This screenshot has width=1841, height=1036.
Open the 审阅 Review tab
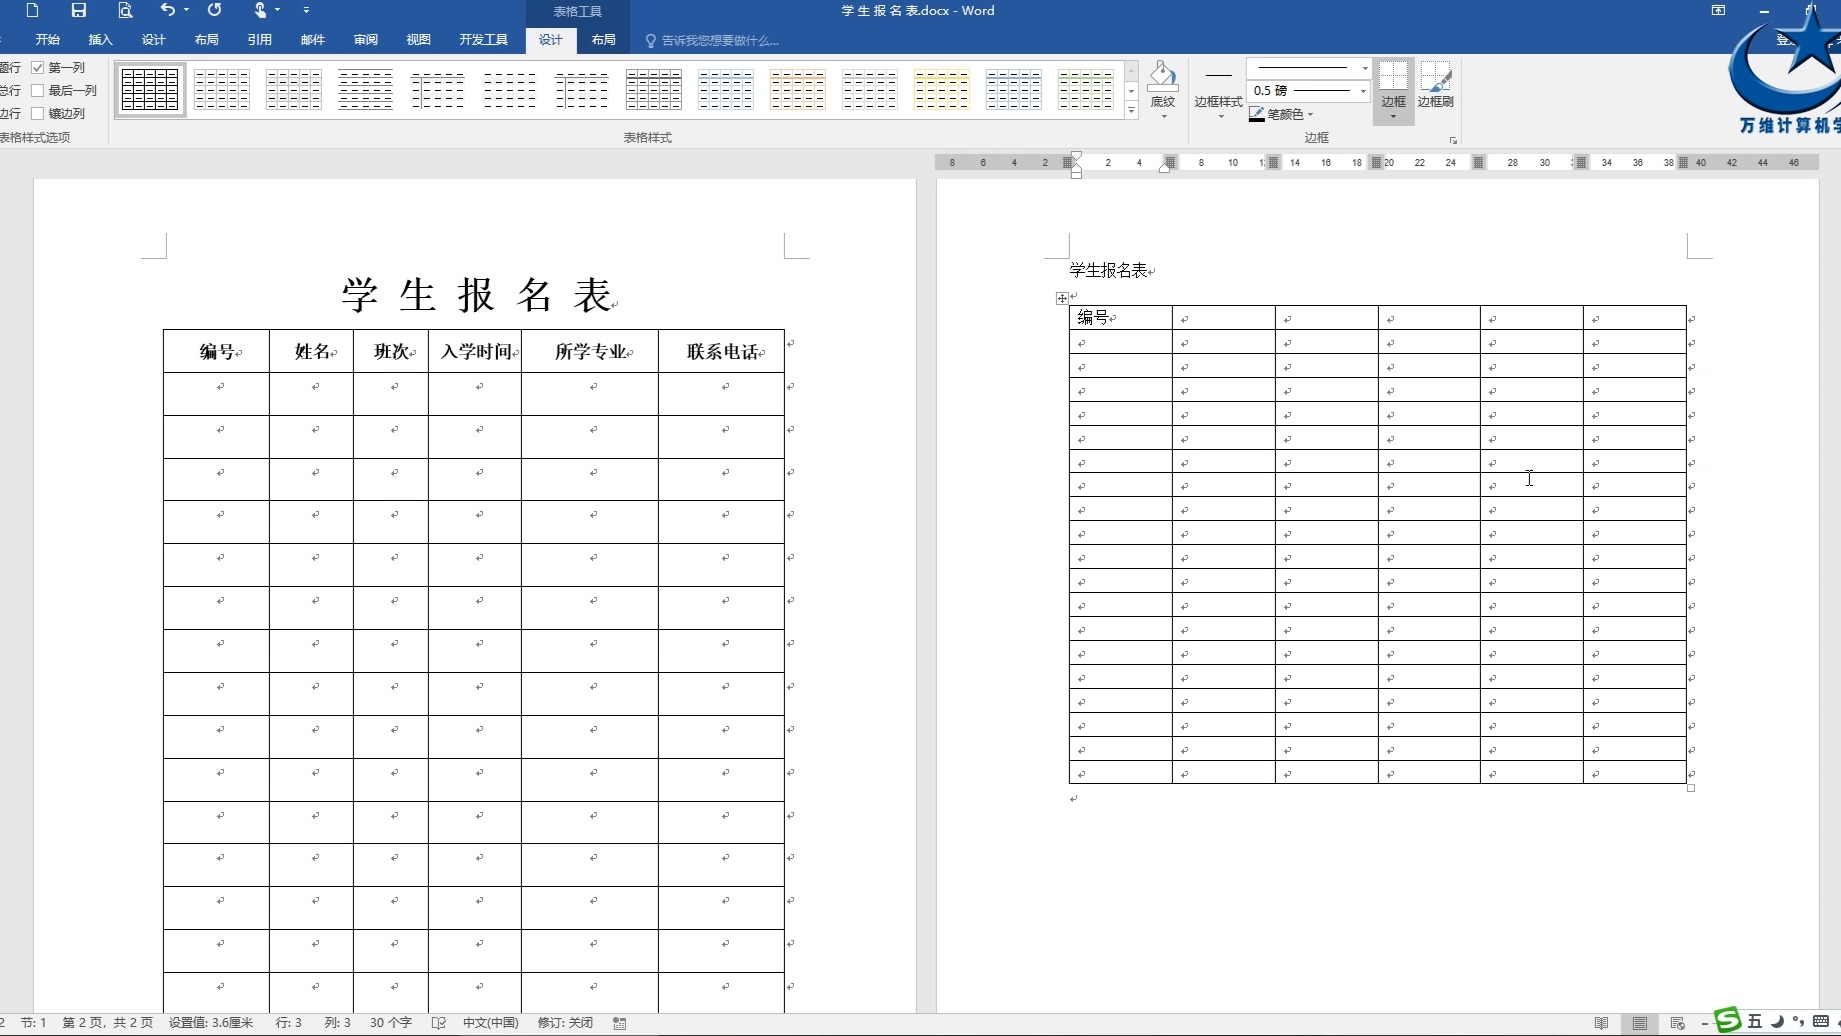point(365,40)
